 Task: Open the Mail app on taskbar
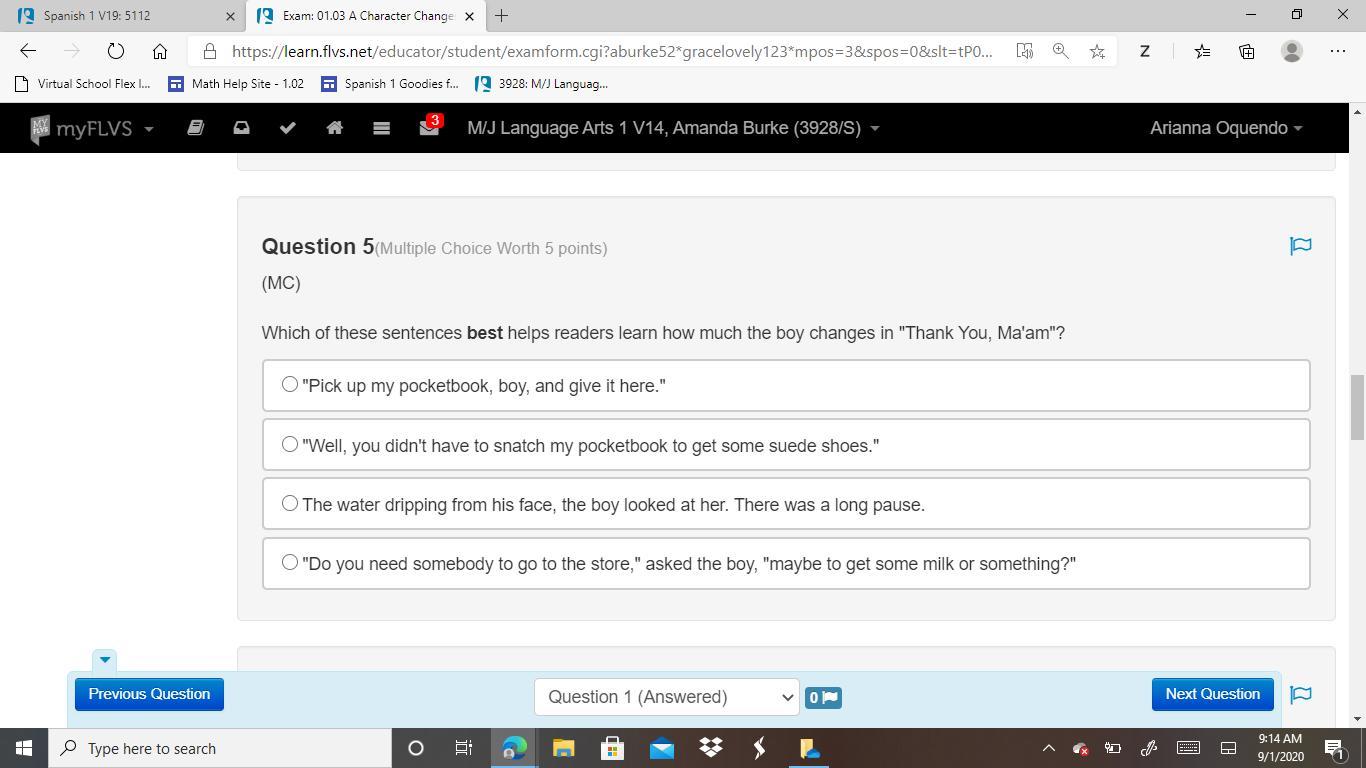(662, 748)
